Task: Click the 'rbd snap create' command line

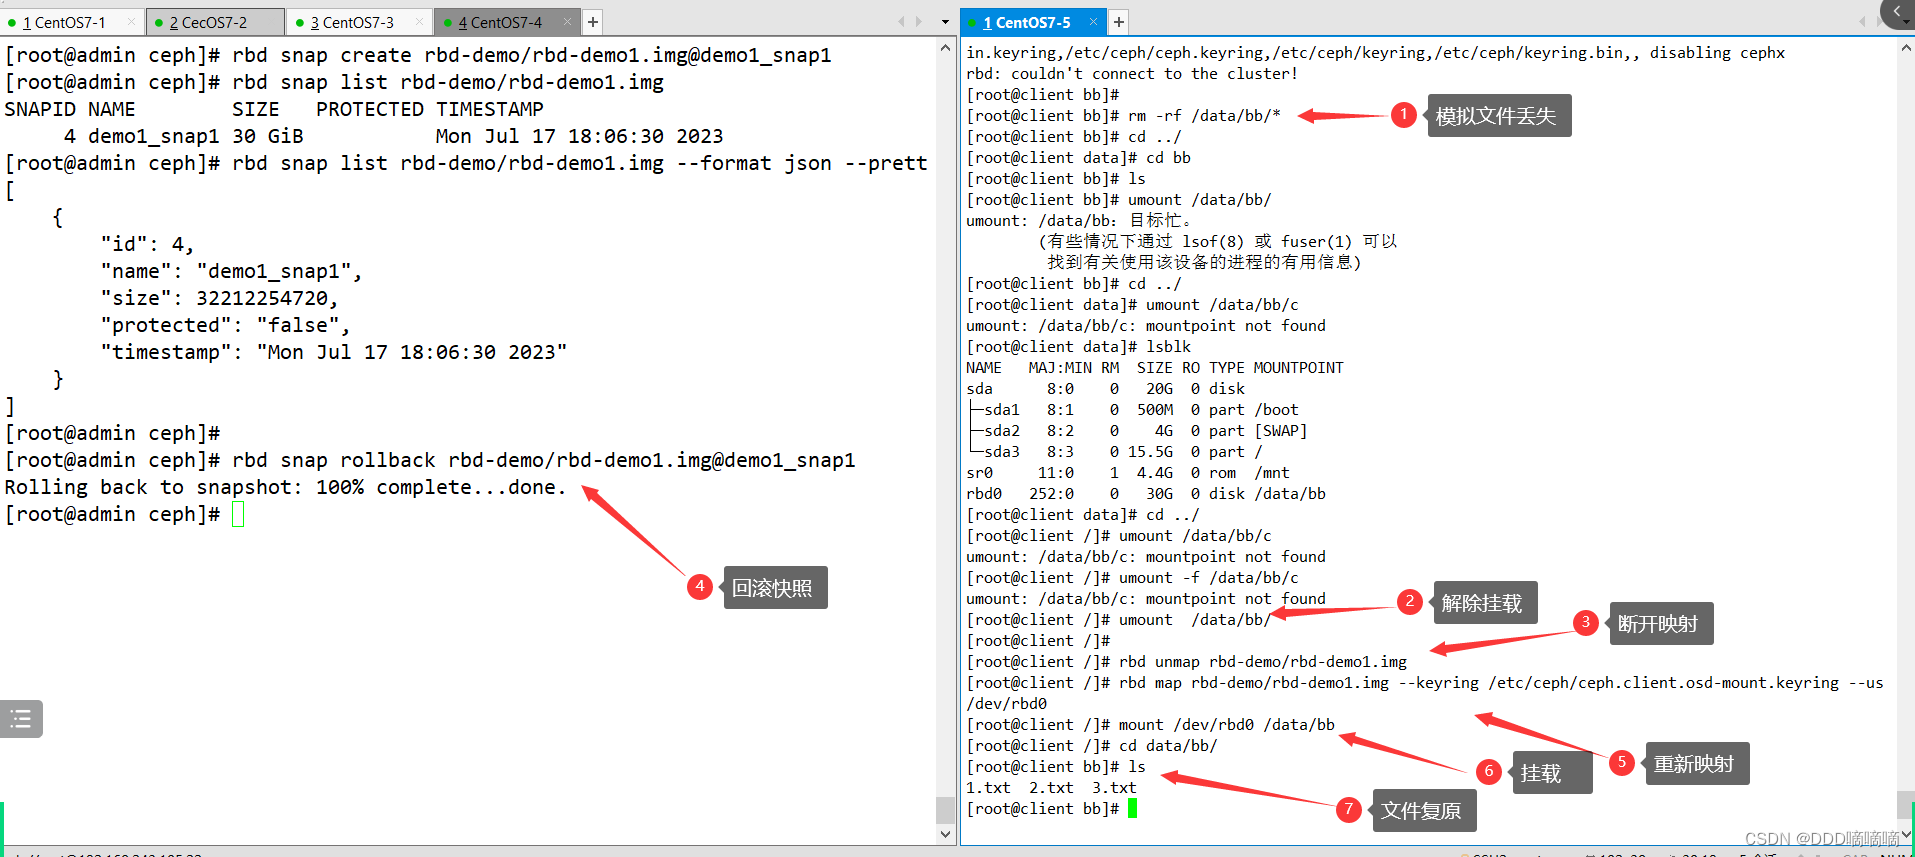Action: [418, 55]
